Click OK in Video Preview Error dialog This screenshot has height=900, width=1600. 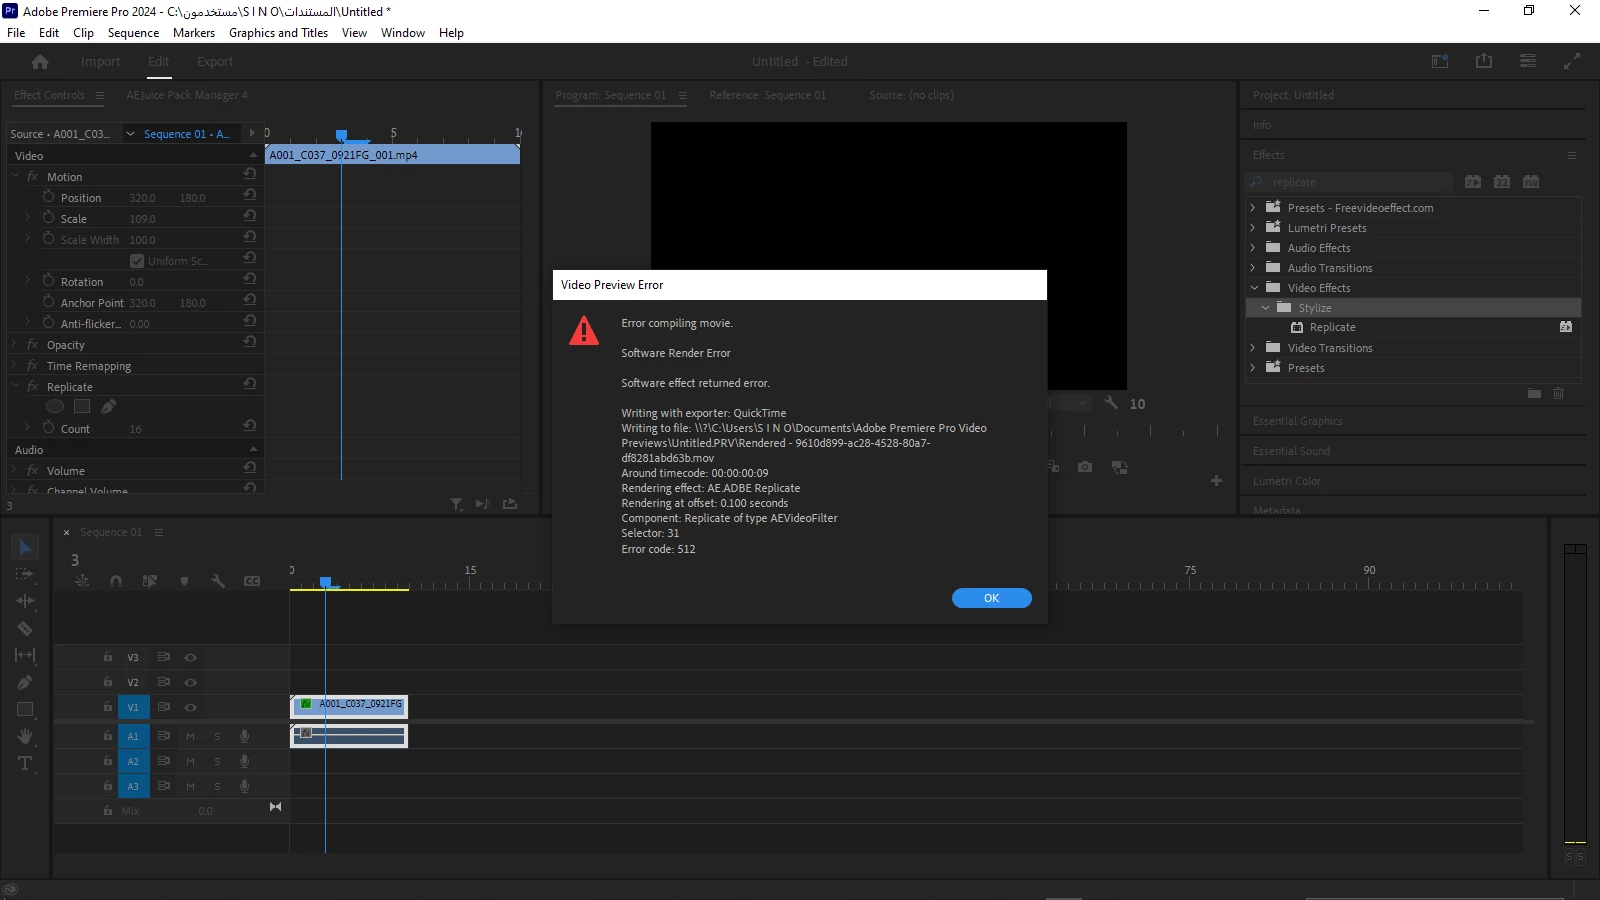(991, 598)
